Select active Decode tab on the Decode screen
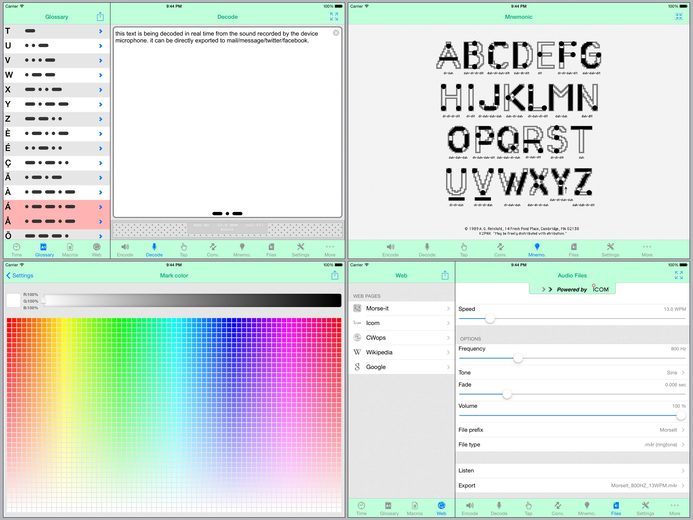693x520 pixels. pos(154,250)
